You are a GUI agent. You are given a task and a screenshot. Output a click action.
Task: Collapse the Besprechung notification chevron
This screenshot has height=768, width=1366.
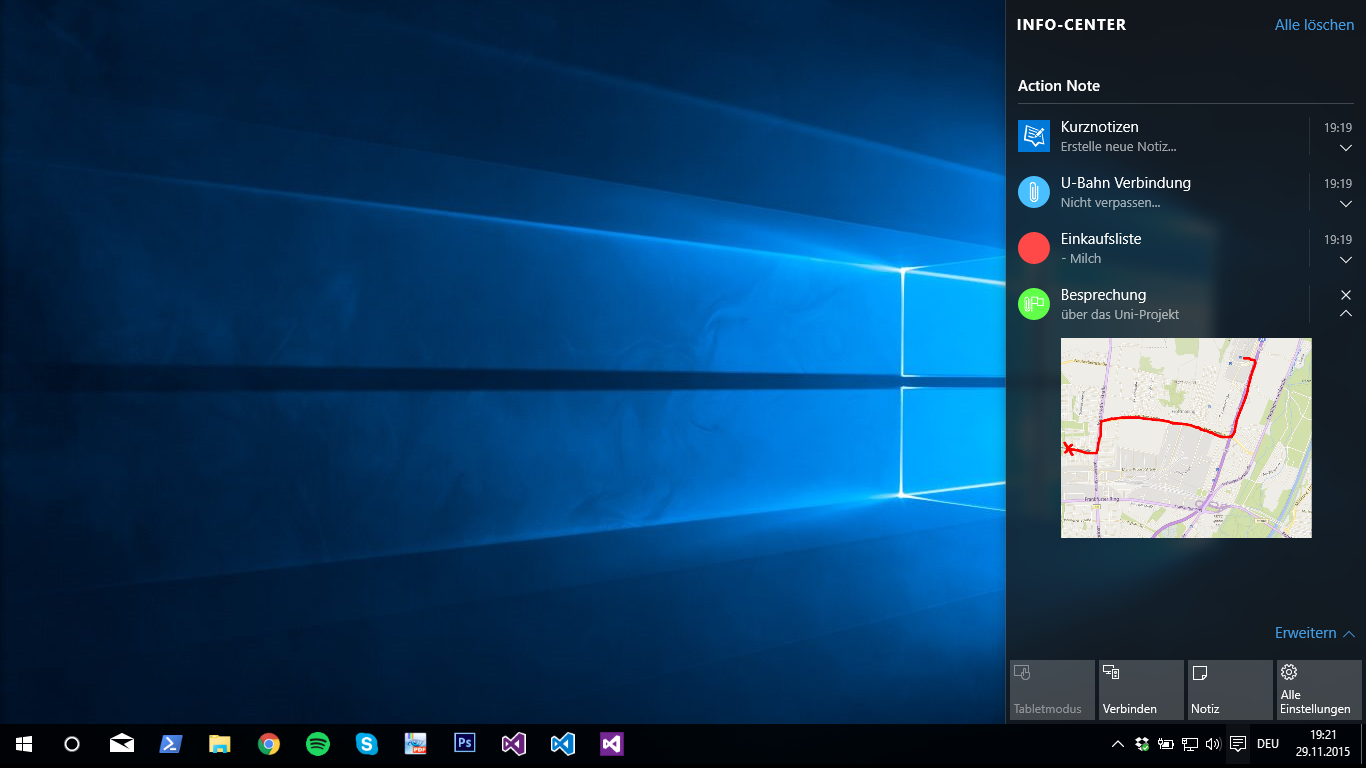pyautogui.click(x=1345, y=313)
